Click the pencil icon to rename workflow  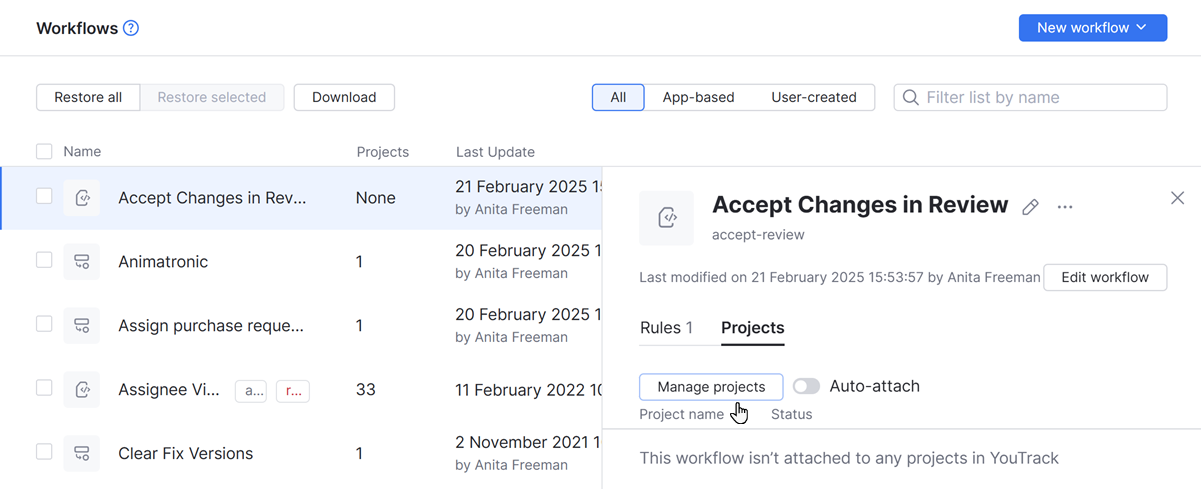(1030, 207)
